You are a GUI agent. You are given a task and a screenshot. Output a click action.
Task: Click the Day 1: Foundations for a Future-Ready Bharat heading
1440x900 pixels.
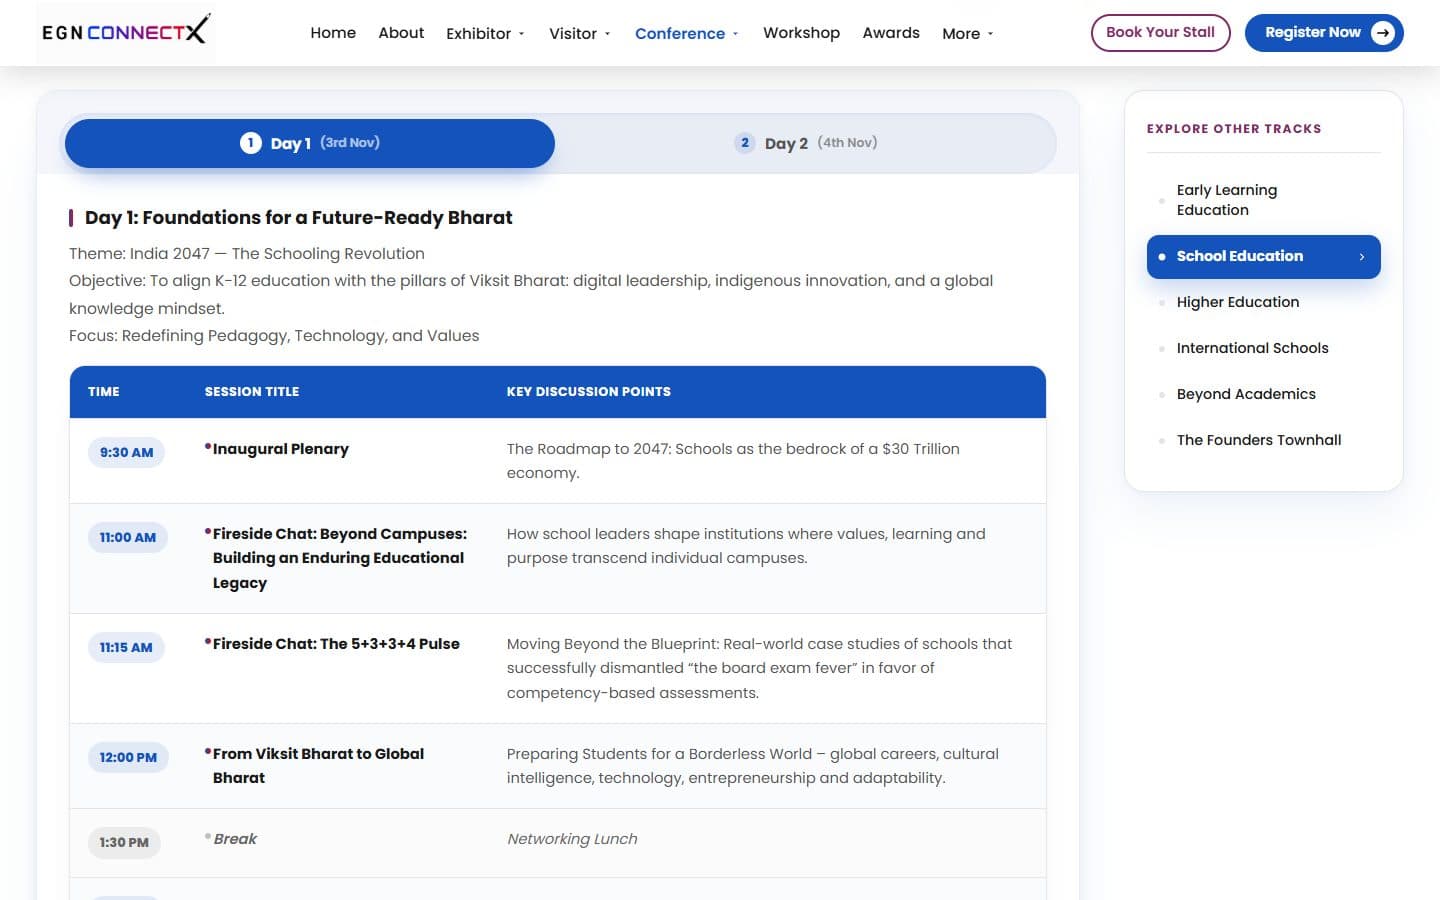click(298, 218)
